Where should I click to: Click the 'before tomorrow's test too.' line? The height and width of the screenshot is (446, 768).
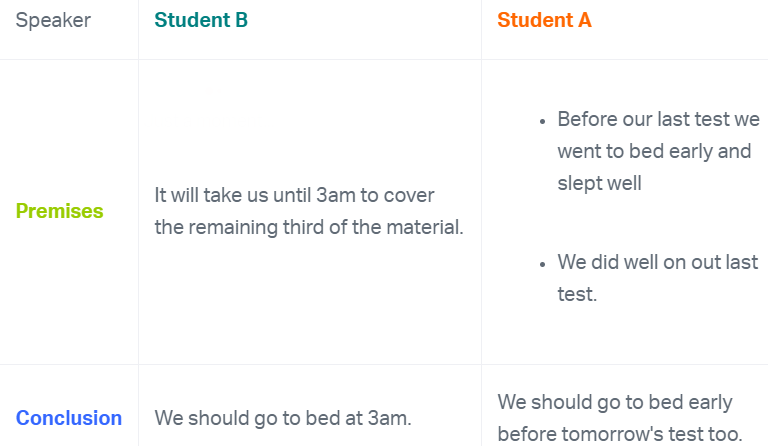619,434
